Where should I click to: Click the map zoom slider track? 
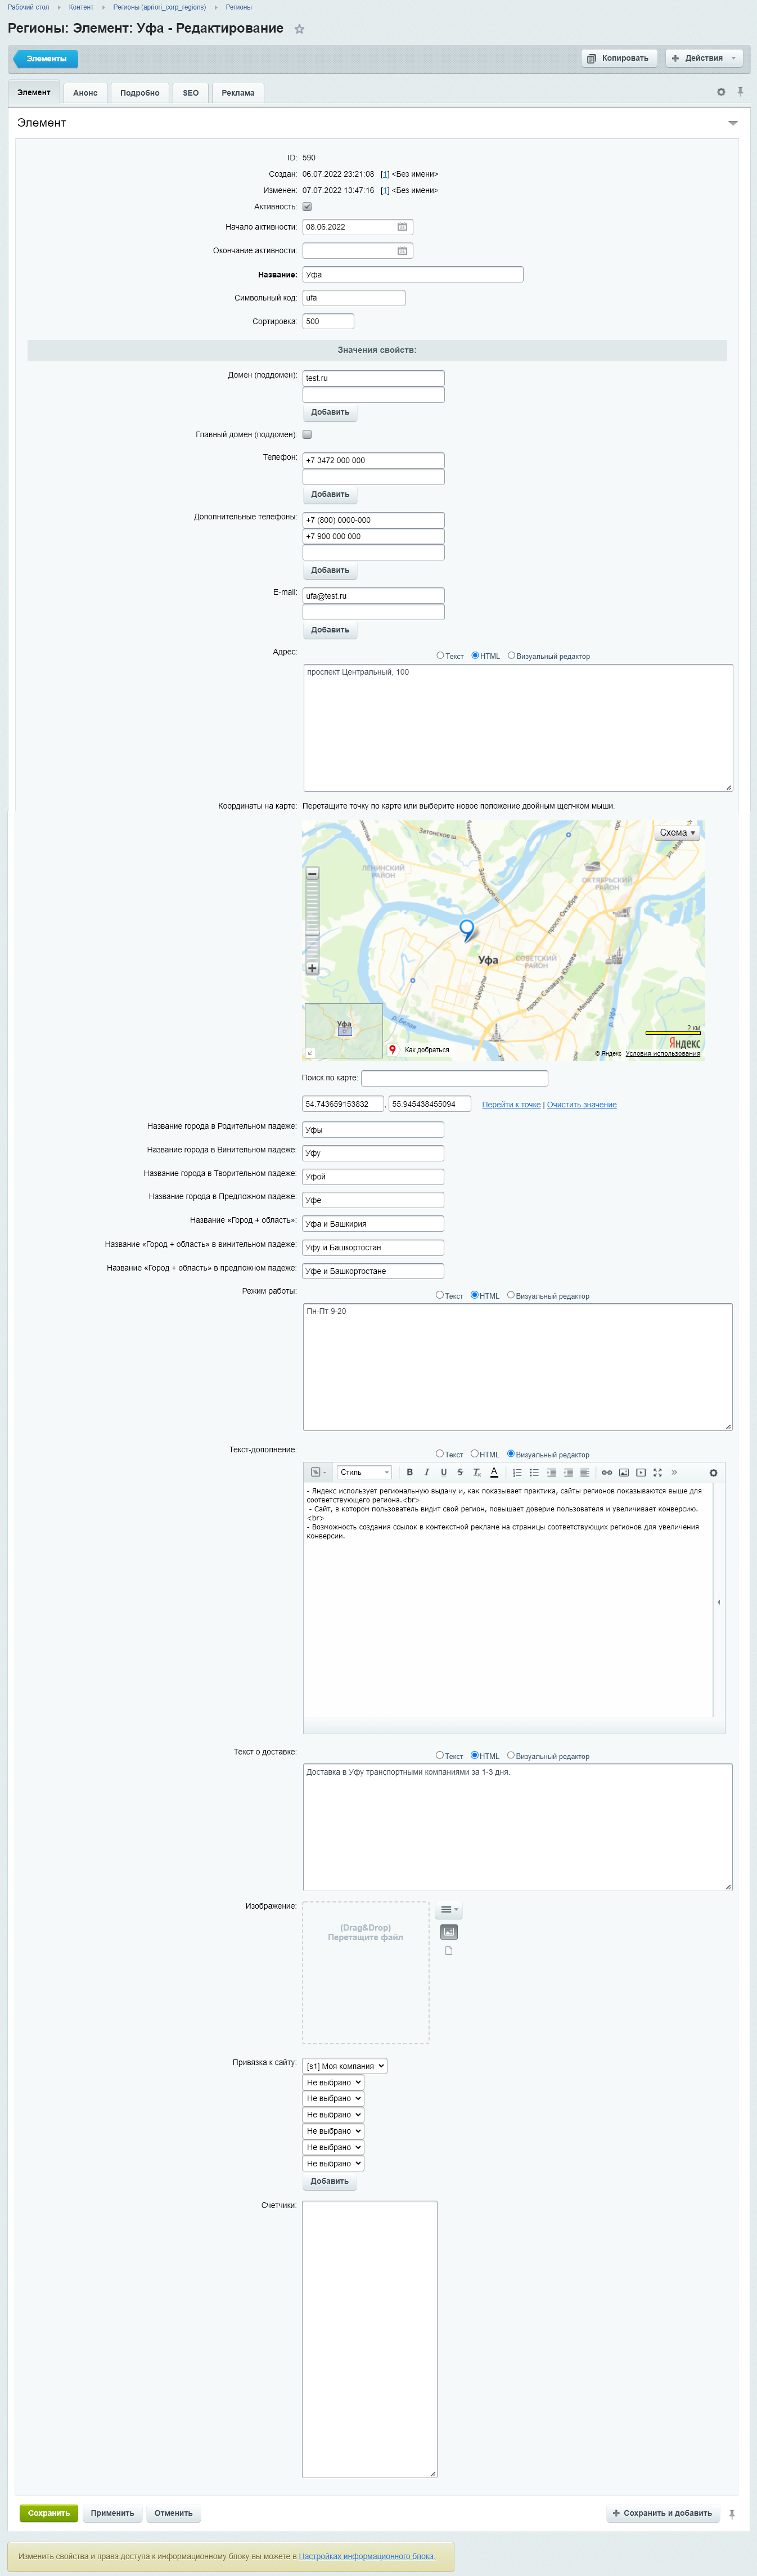(x=312, y=920)
